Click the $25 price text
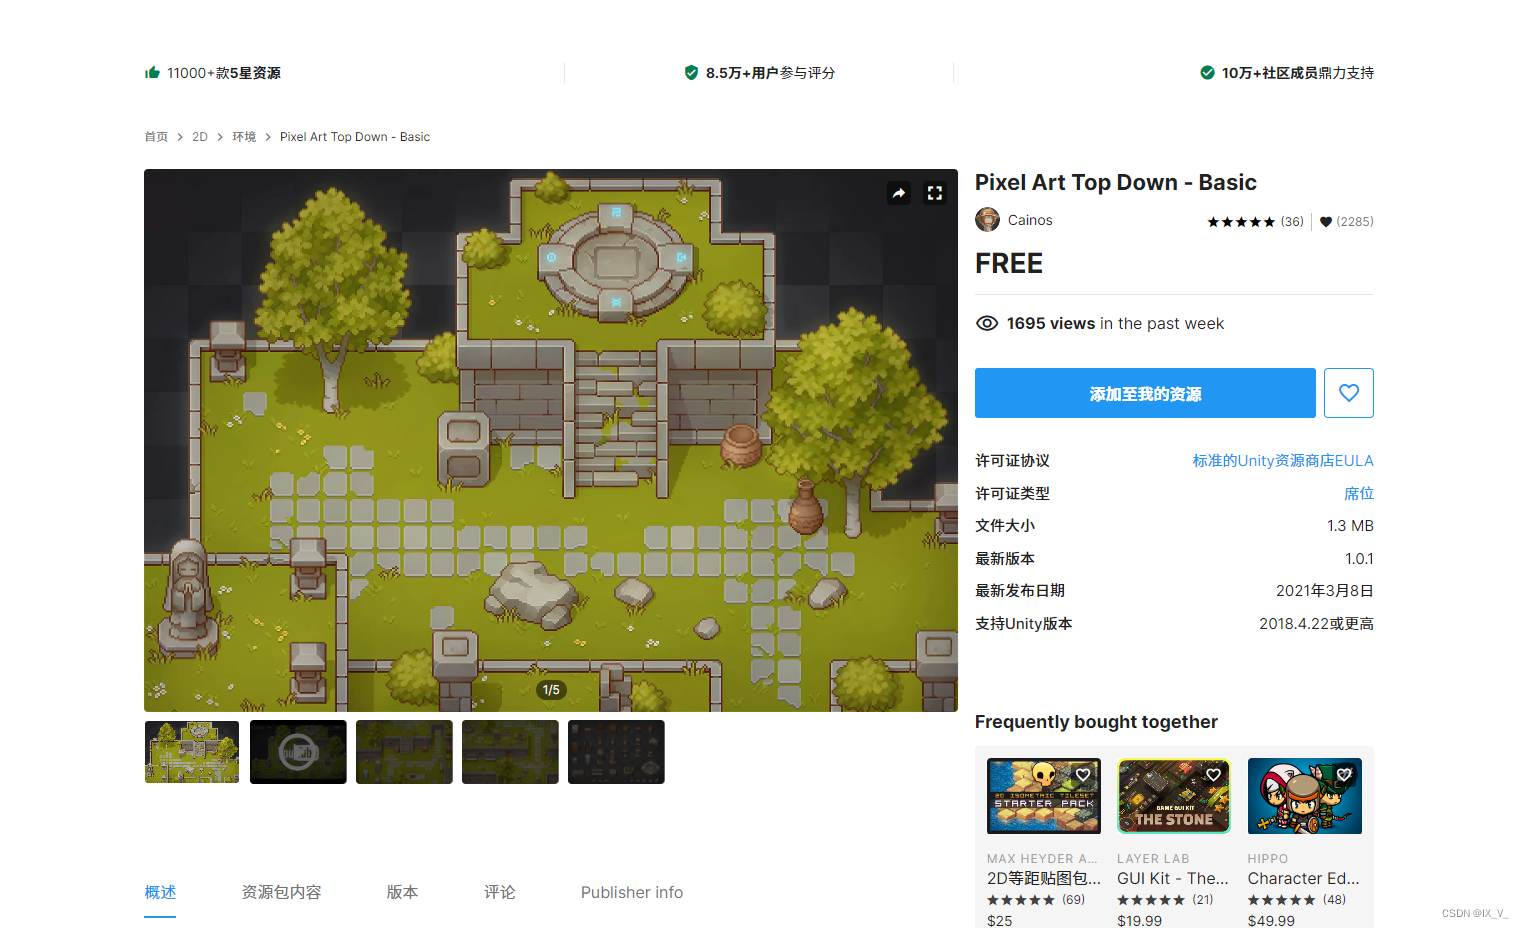This screenshot has height=928, width=1524. [1000, 920]
